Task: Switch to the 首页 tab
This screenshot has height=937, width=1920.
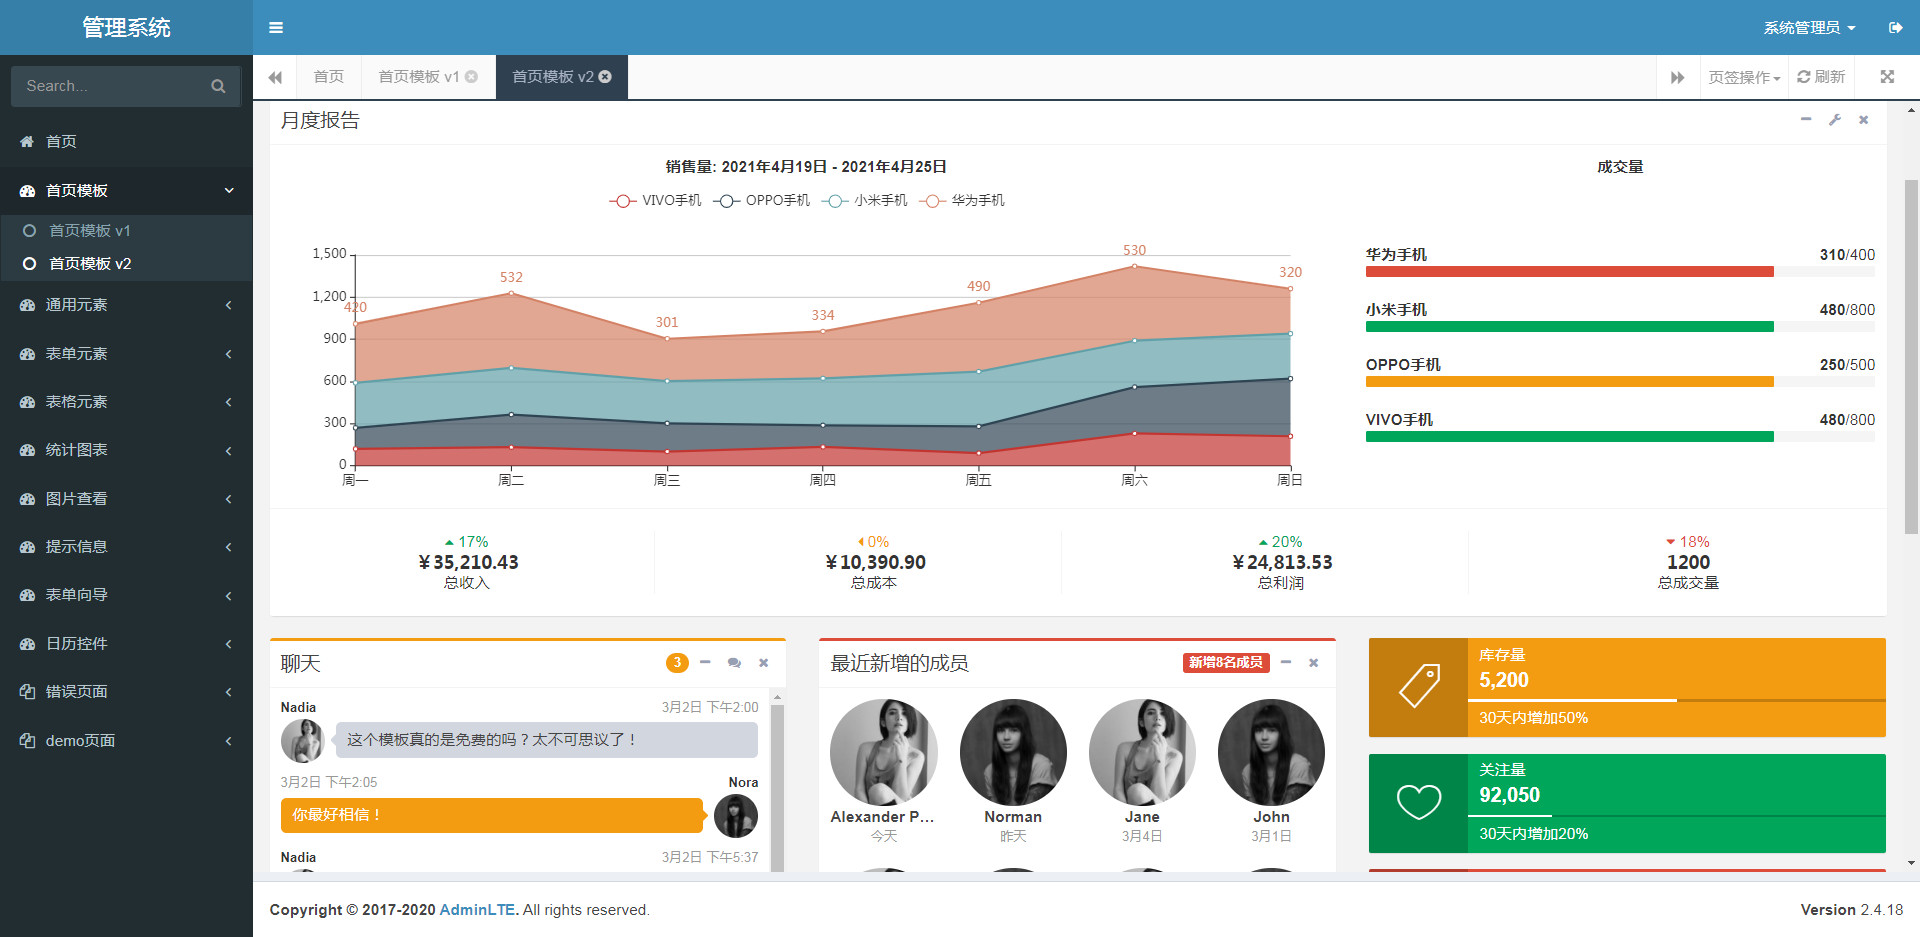Action: [x=328, y=77]
